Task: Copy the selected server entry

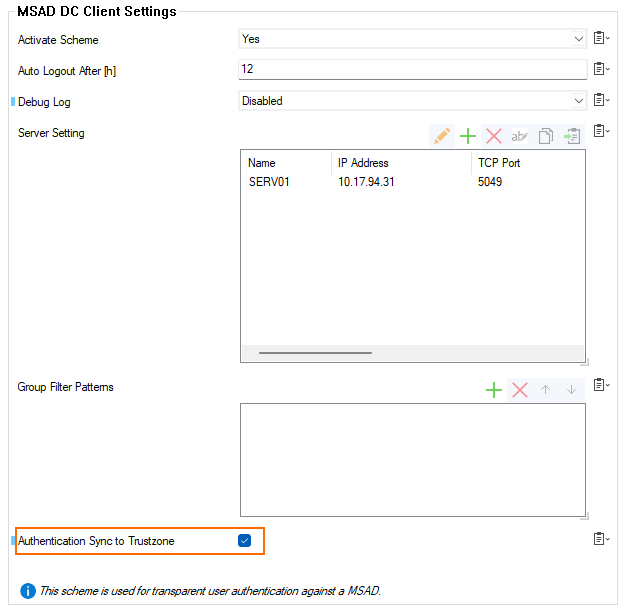Action: coord(545,136)
